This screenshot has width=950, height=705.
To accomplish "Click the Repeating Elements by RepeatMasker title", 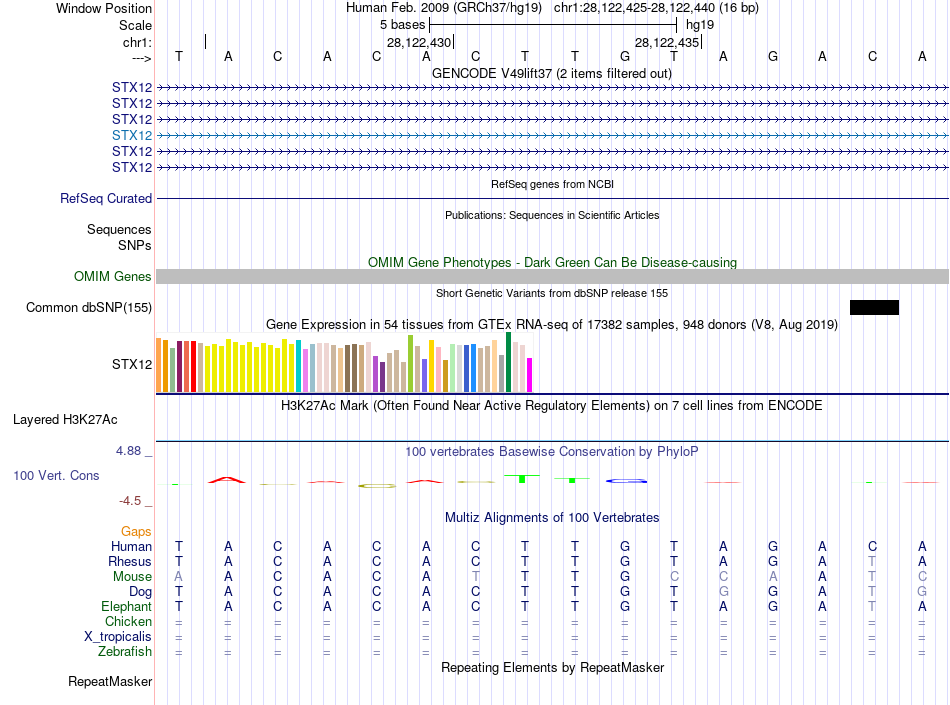I will [x=553, y=667].
